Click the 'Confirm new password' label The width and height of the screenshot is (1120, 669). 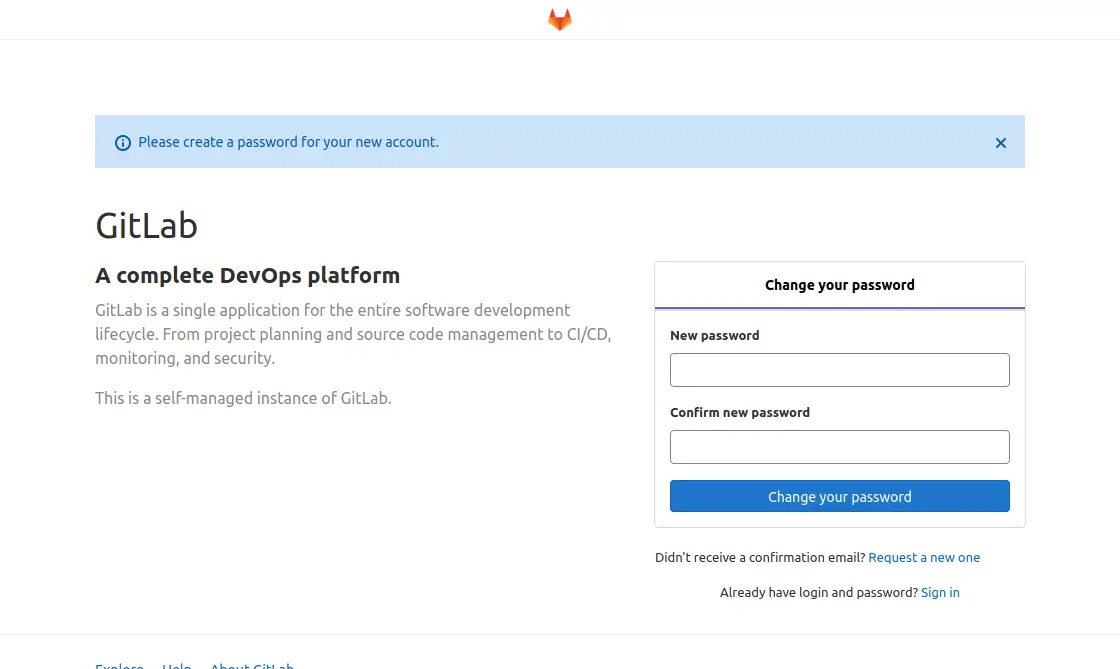tap(739, 413)
